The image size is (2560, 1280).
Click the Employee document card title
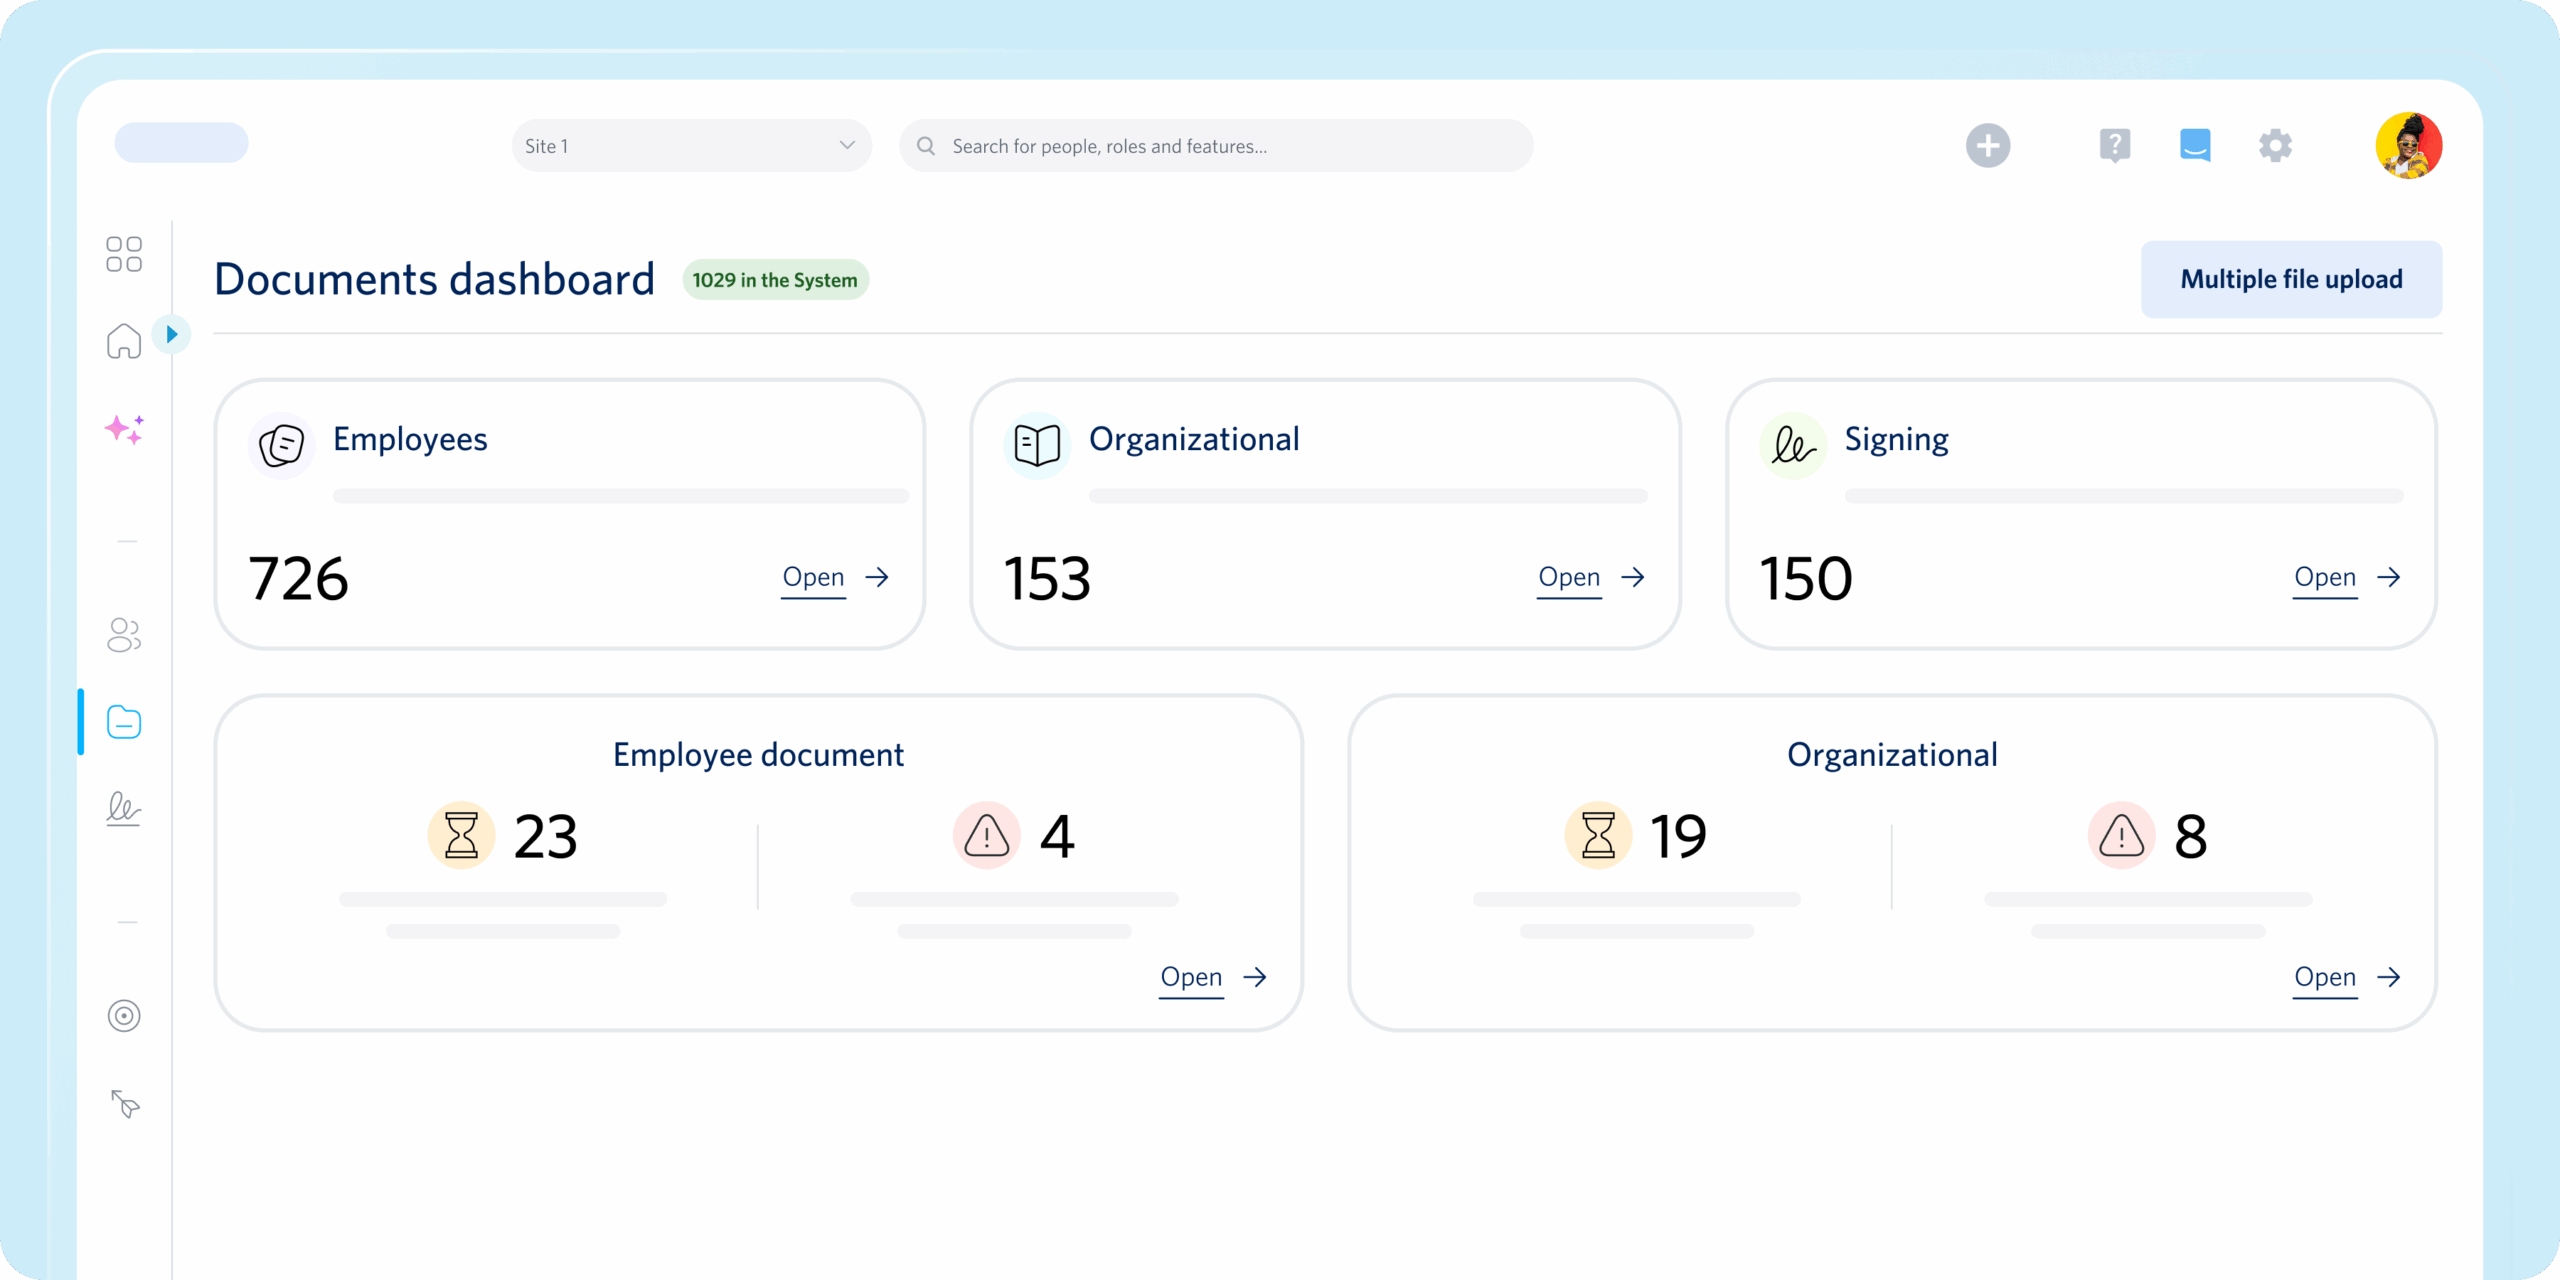(758, 755)
